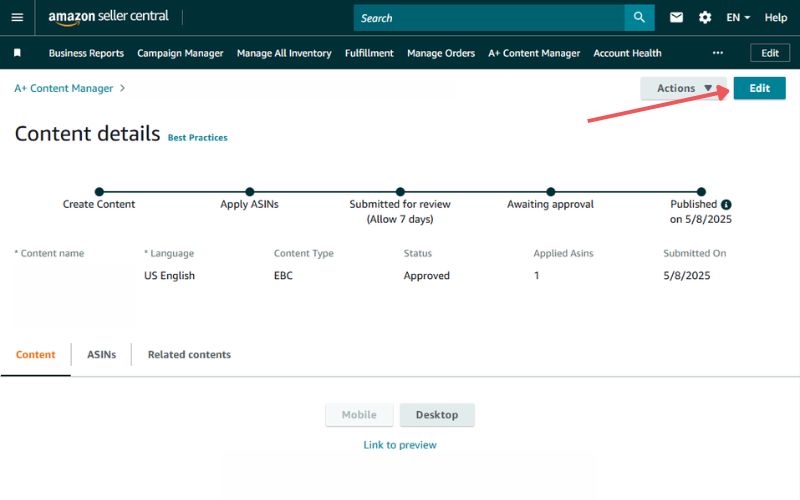The width and height of the screenshot is (800, 500).
Task: Click the Content details heading
Action: tap(87, 134)
